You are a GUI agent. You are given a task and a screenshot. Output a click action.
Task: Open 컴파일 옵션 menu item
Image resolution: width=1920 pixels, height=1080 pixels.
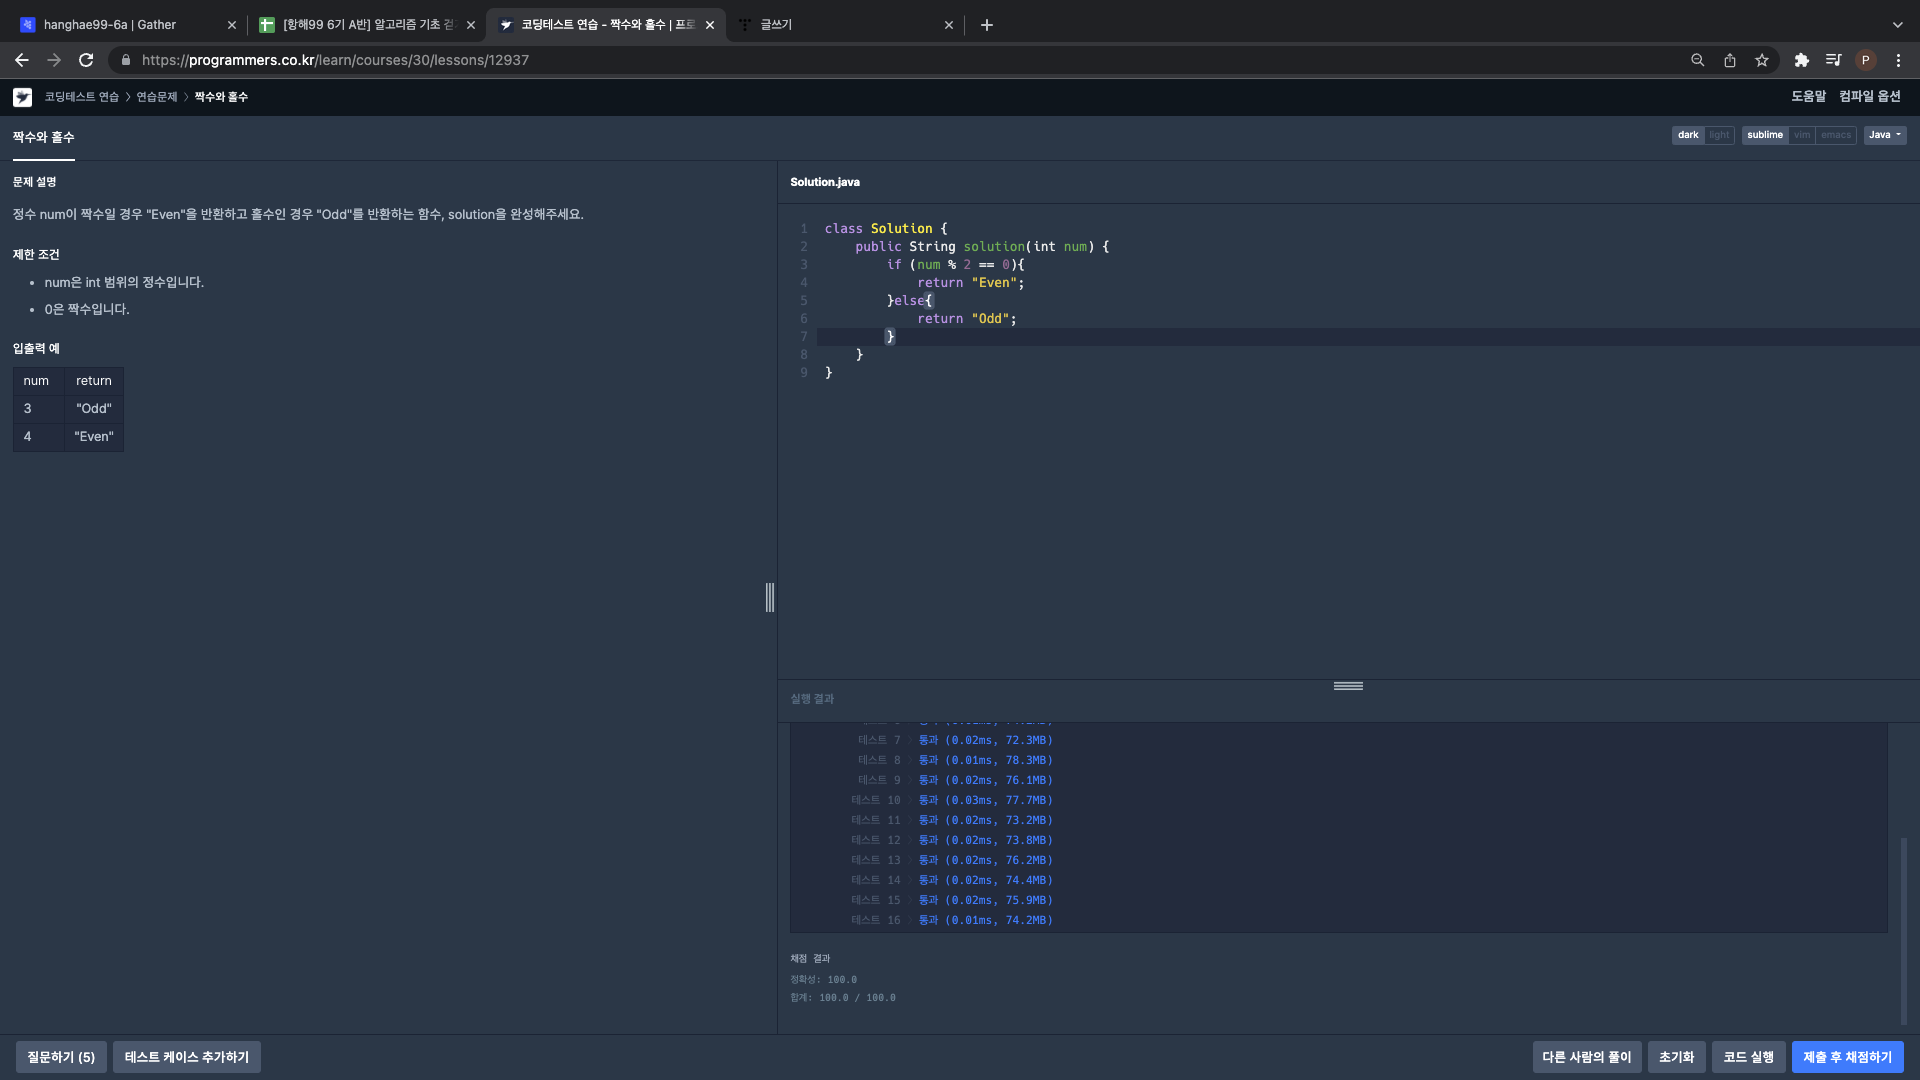click(1869, 96)
